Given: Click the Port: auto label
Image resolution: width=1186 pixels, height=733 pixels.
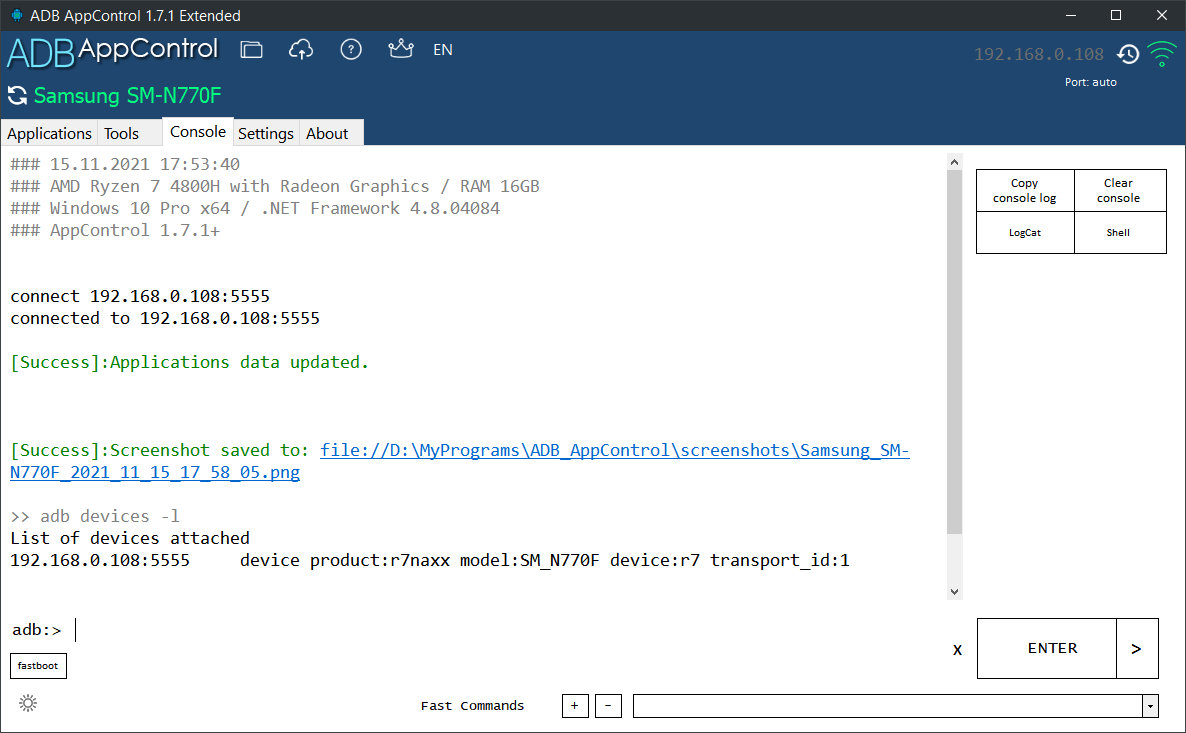Looking at the screenshot, I should (1090, 82).
